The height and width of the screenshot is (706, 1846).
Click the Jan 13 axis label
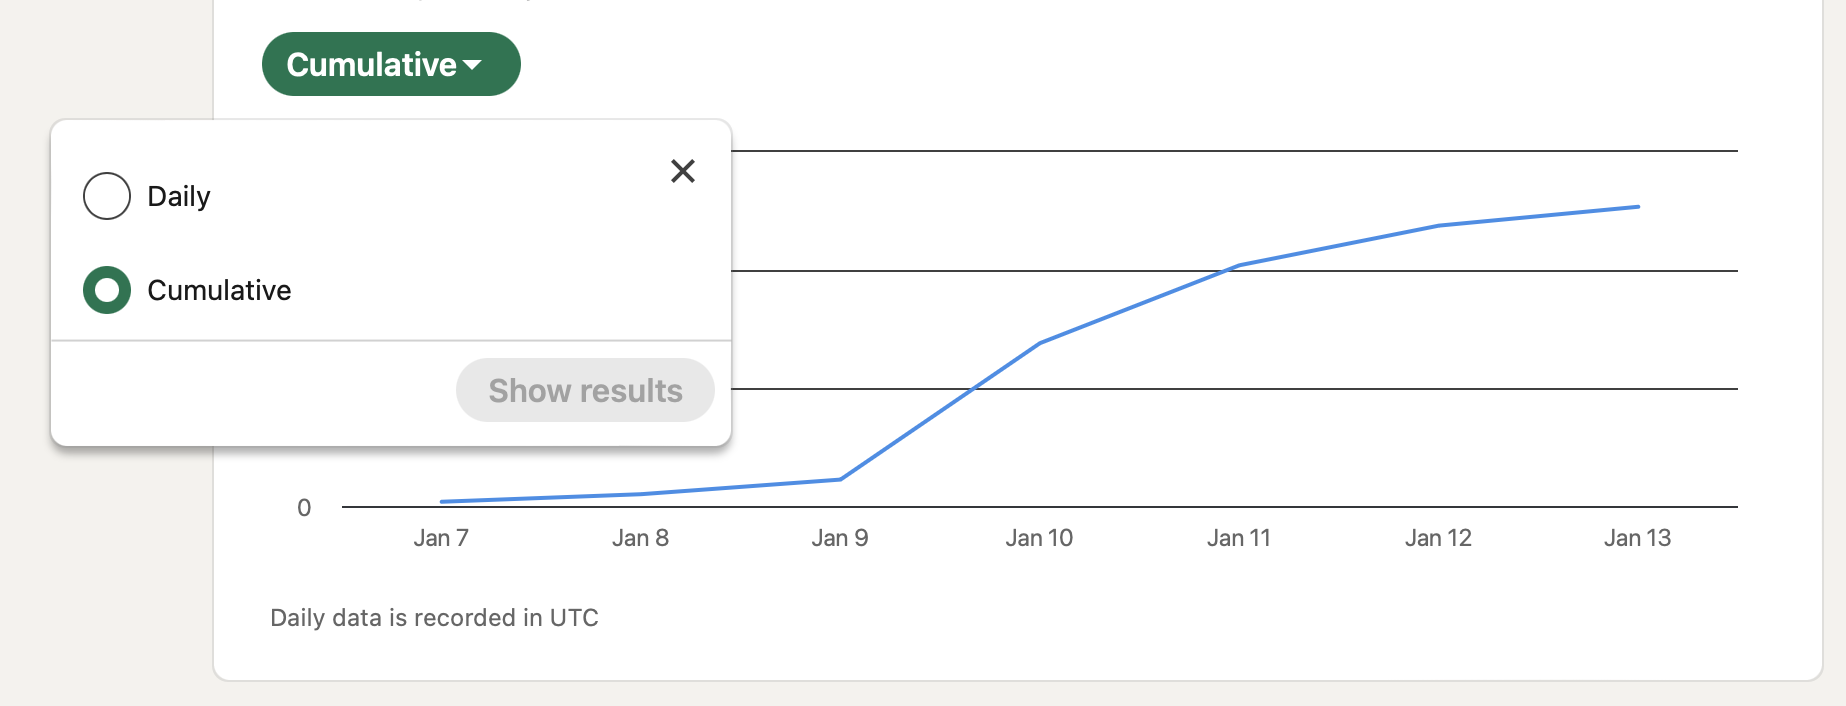pyautogui.click(x=1637, y=538)
